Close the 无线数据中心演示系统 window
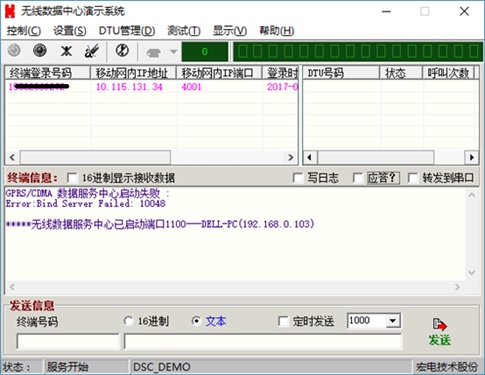Viewport: 485px width, 375px height. coord(464,12)
